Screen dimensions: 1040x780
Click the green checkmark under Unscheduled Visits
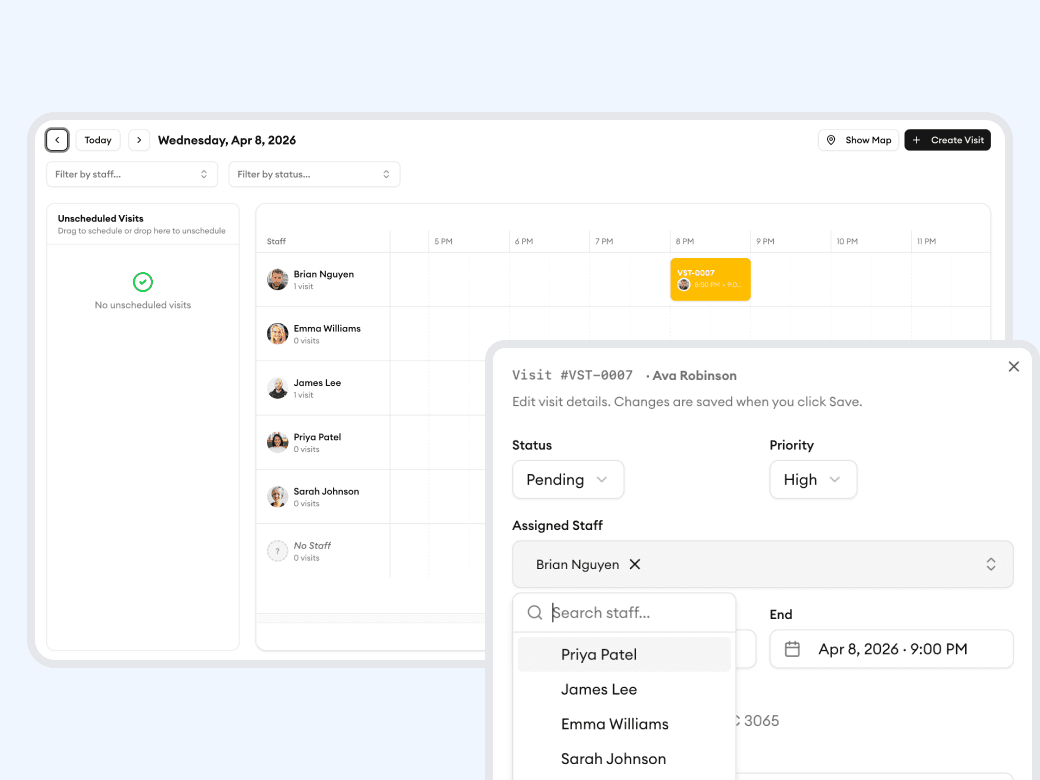point(143,283)
